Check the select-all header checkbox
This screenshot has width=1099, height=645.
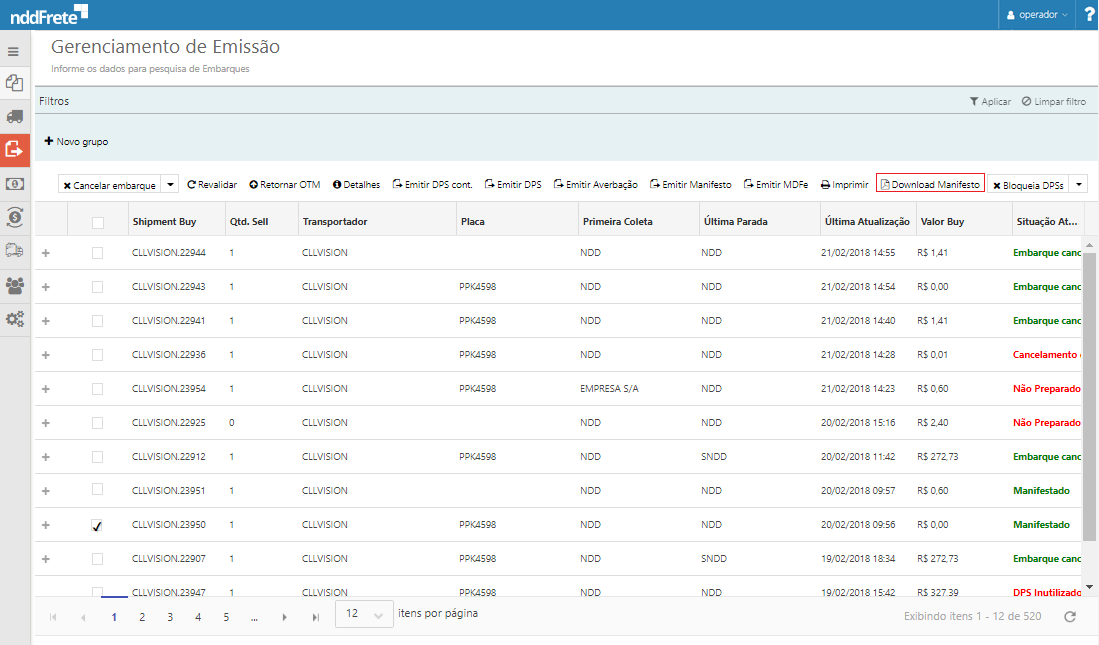[97, 222]
